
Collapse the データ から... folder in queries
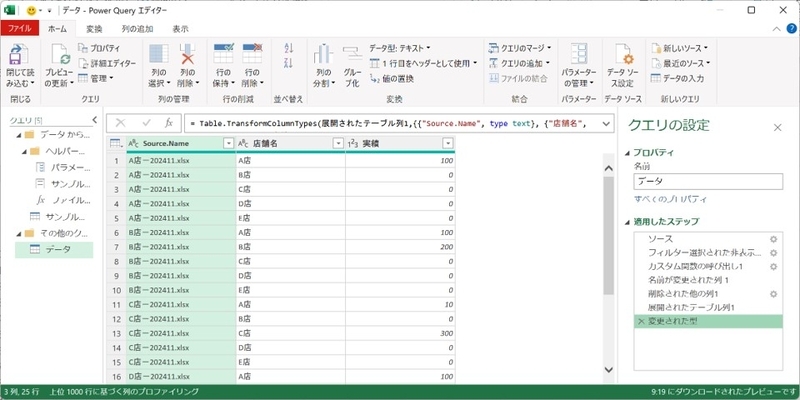click(19, 135)
